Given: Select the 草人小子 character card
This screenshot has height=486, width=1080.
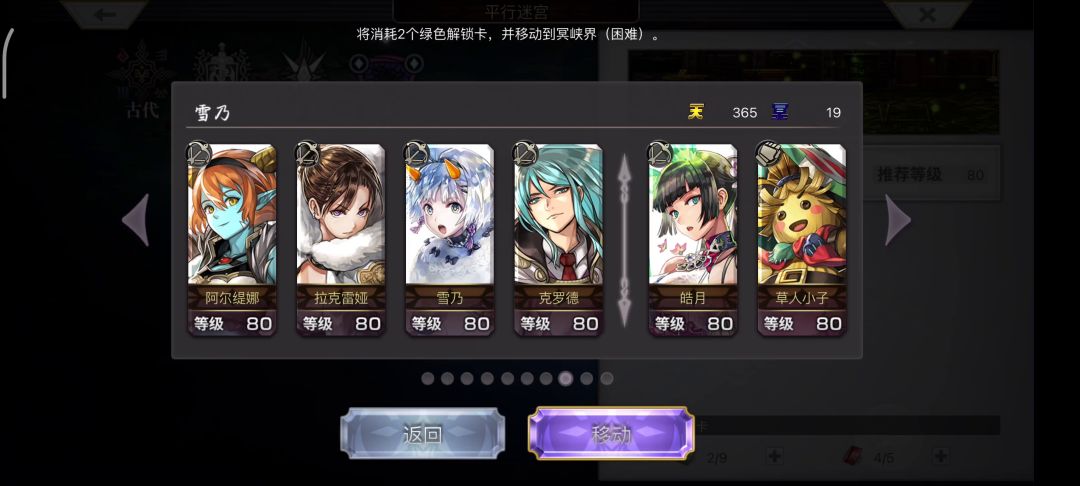Looking at the screenshot, I should point(802,240).
